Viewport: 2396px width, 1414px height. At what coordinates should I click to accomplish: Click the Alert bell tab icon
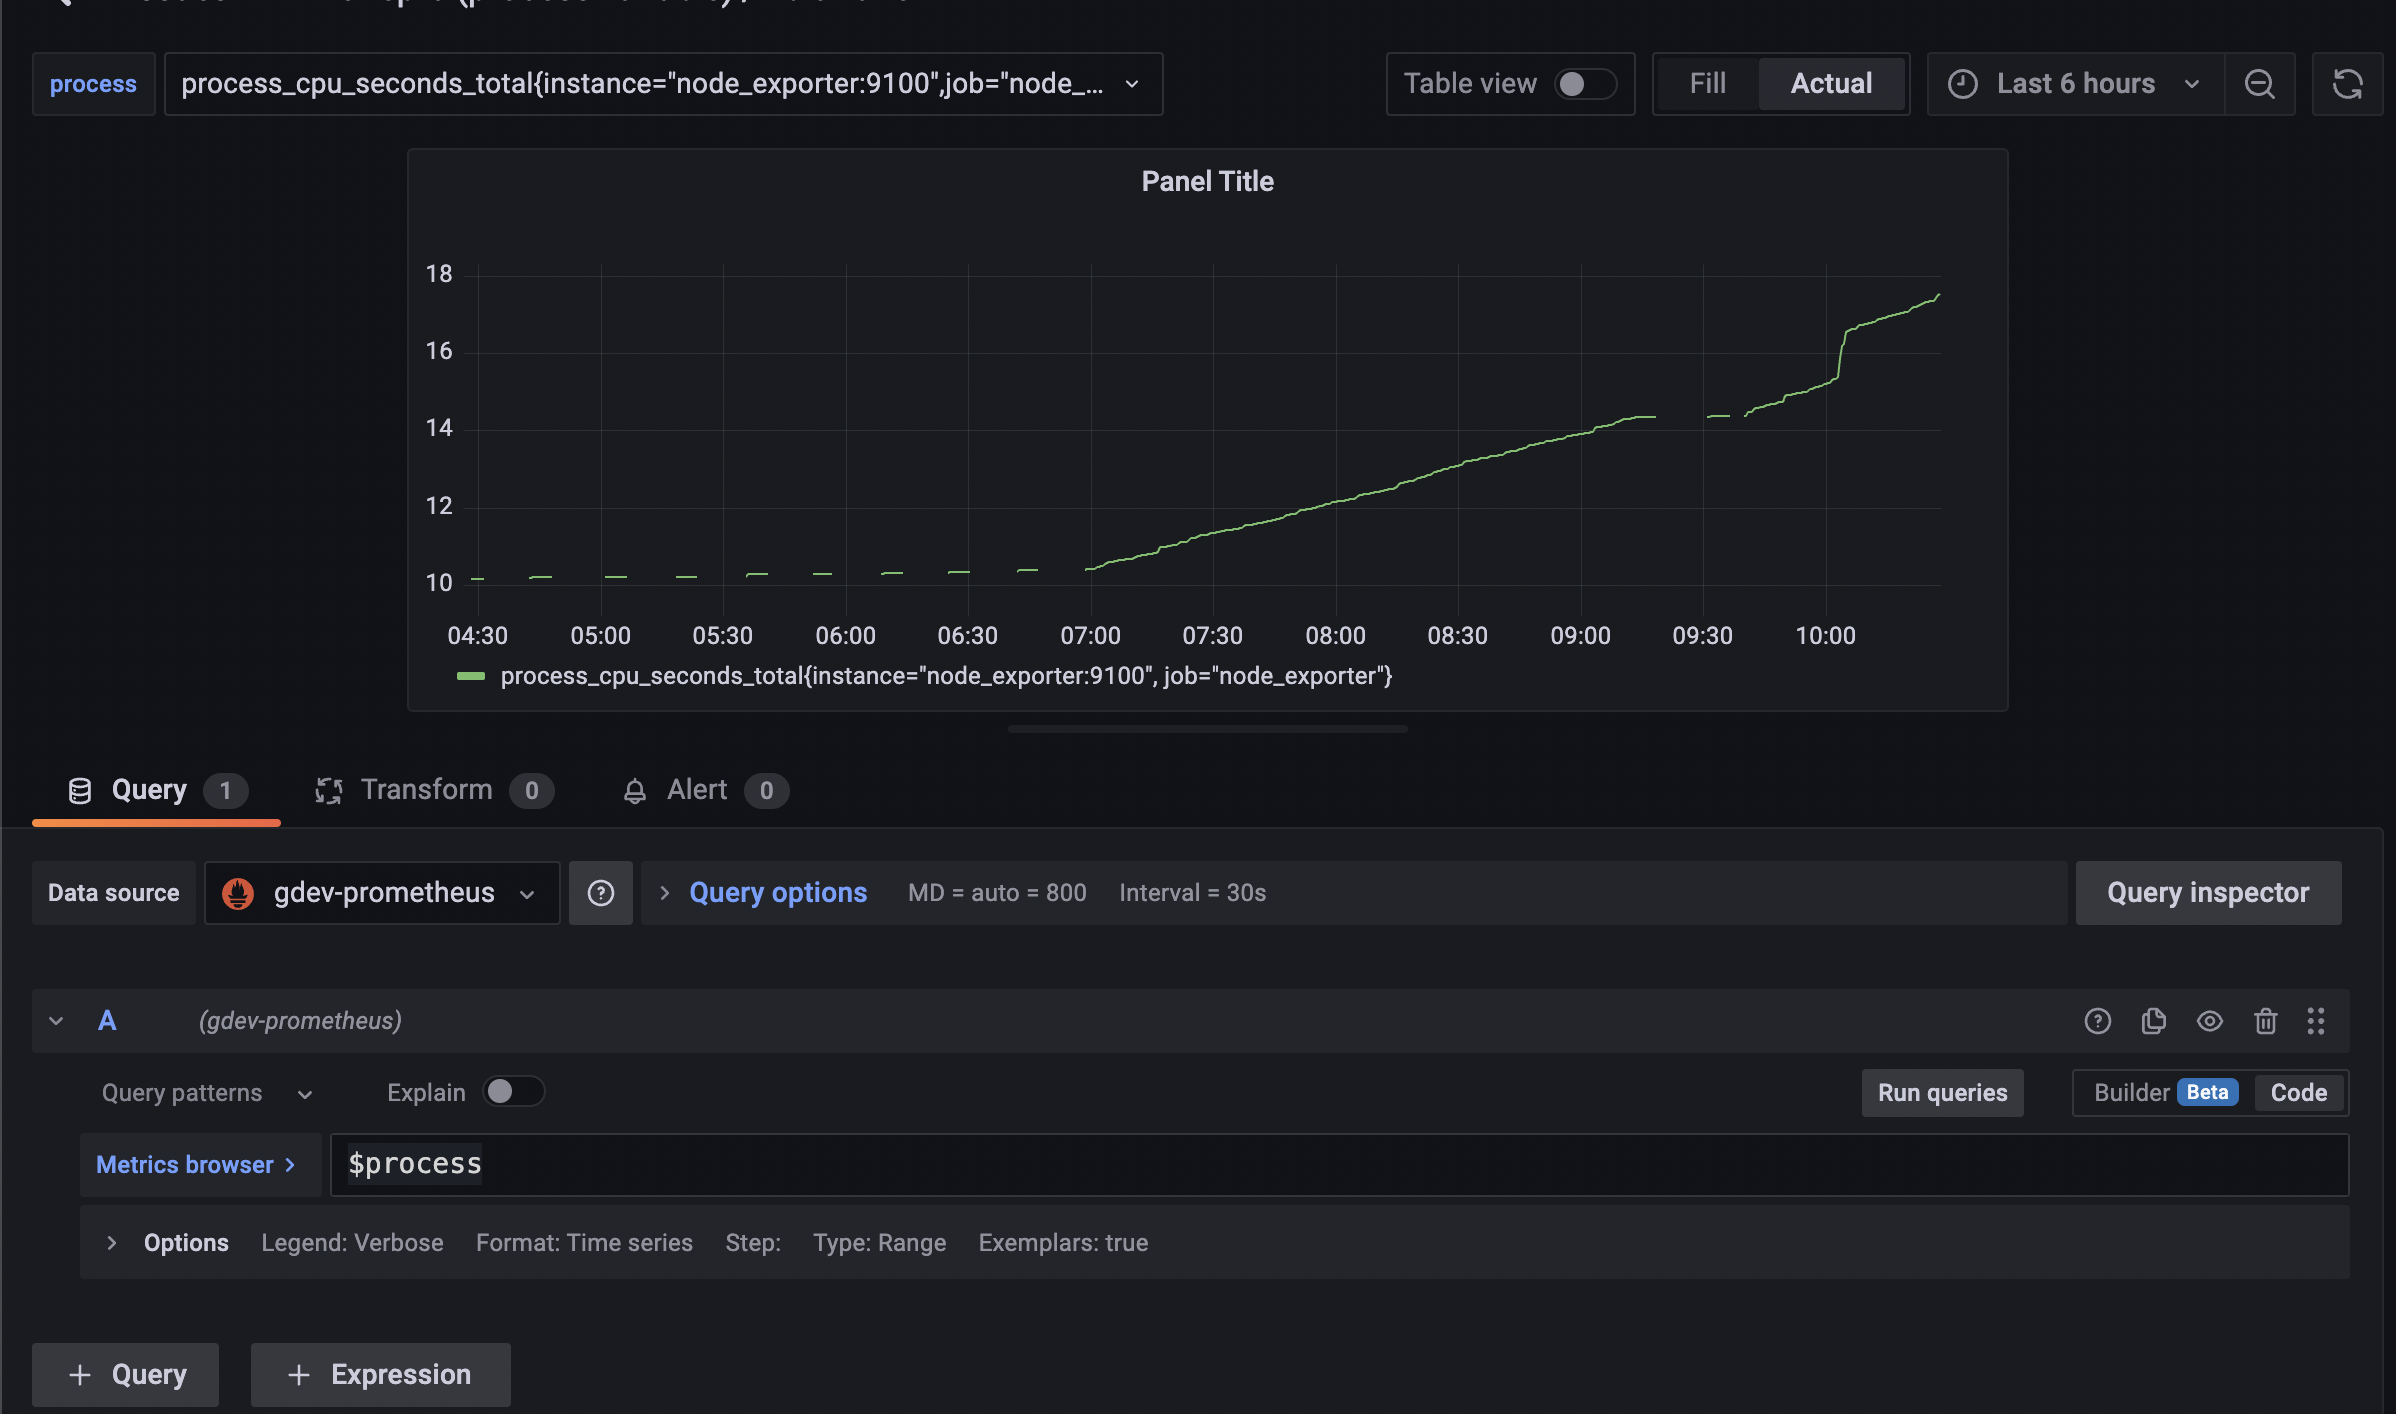tap(634, 791)
